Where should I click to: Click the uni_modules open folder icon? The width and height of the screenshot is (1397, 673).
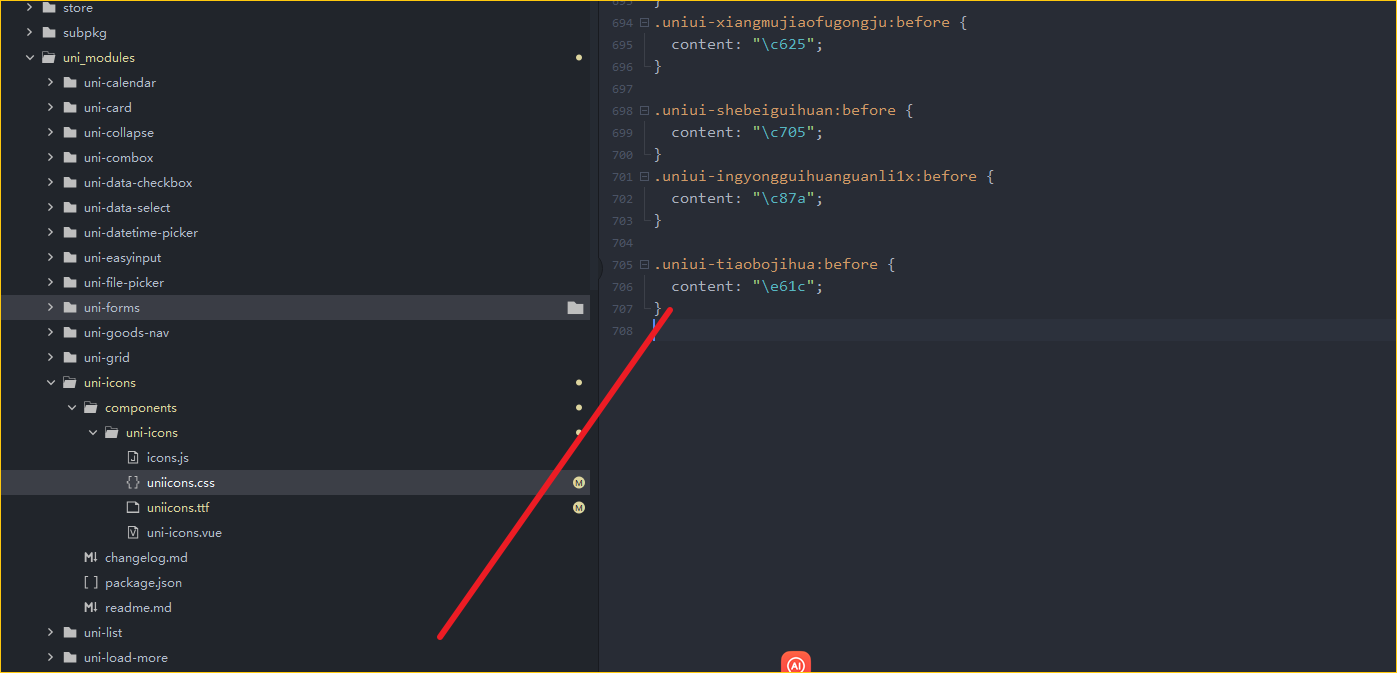(48, 58)
